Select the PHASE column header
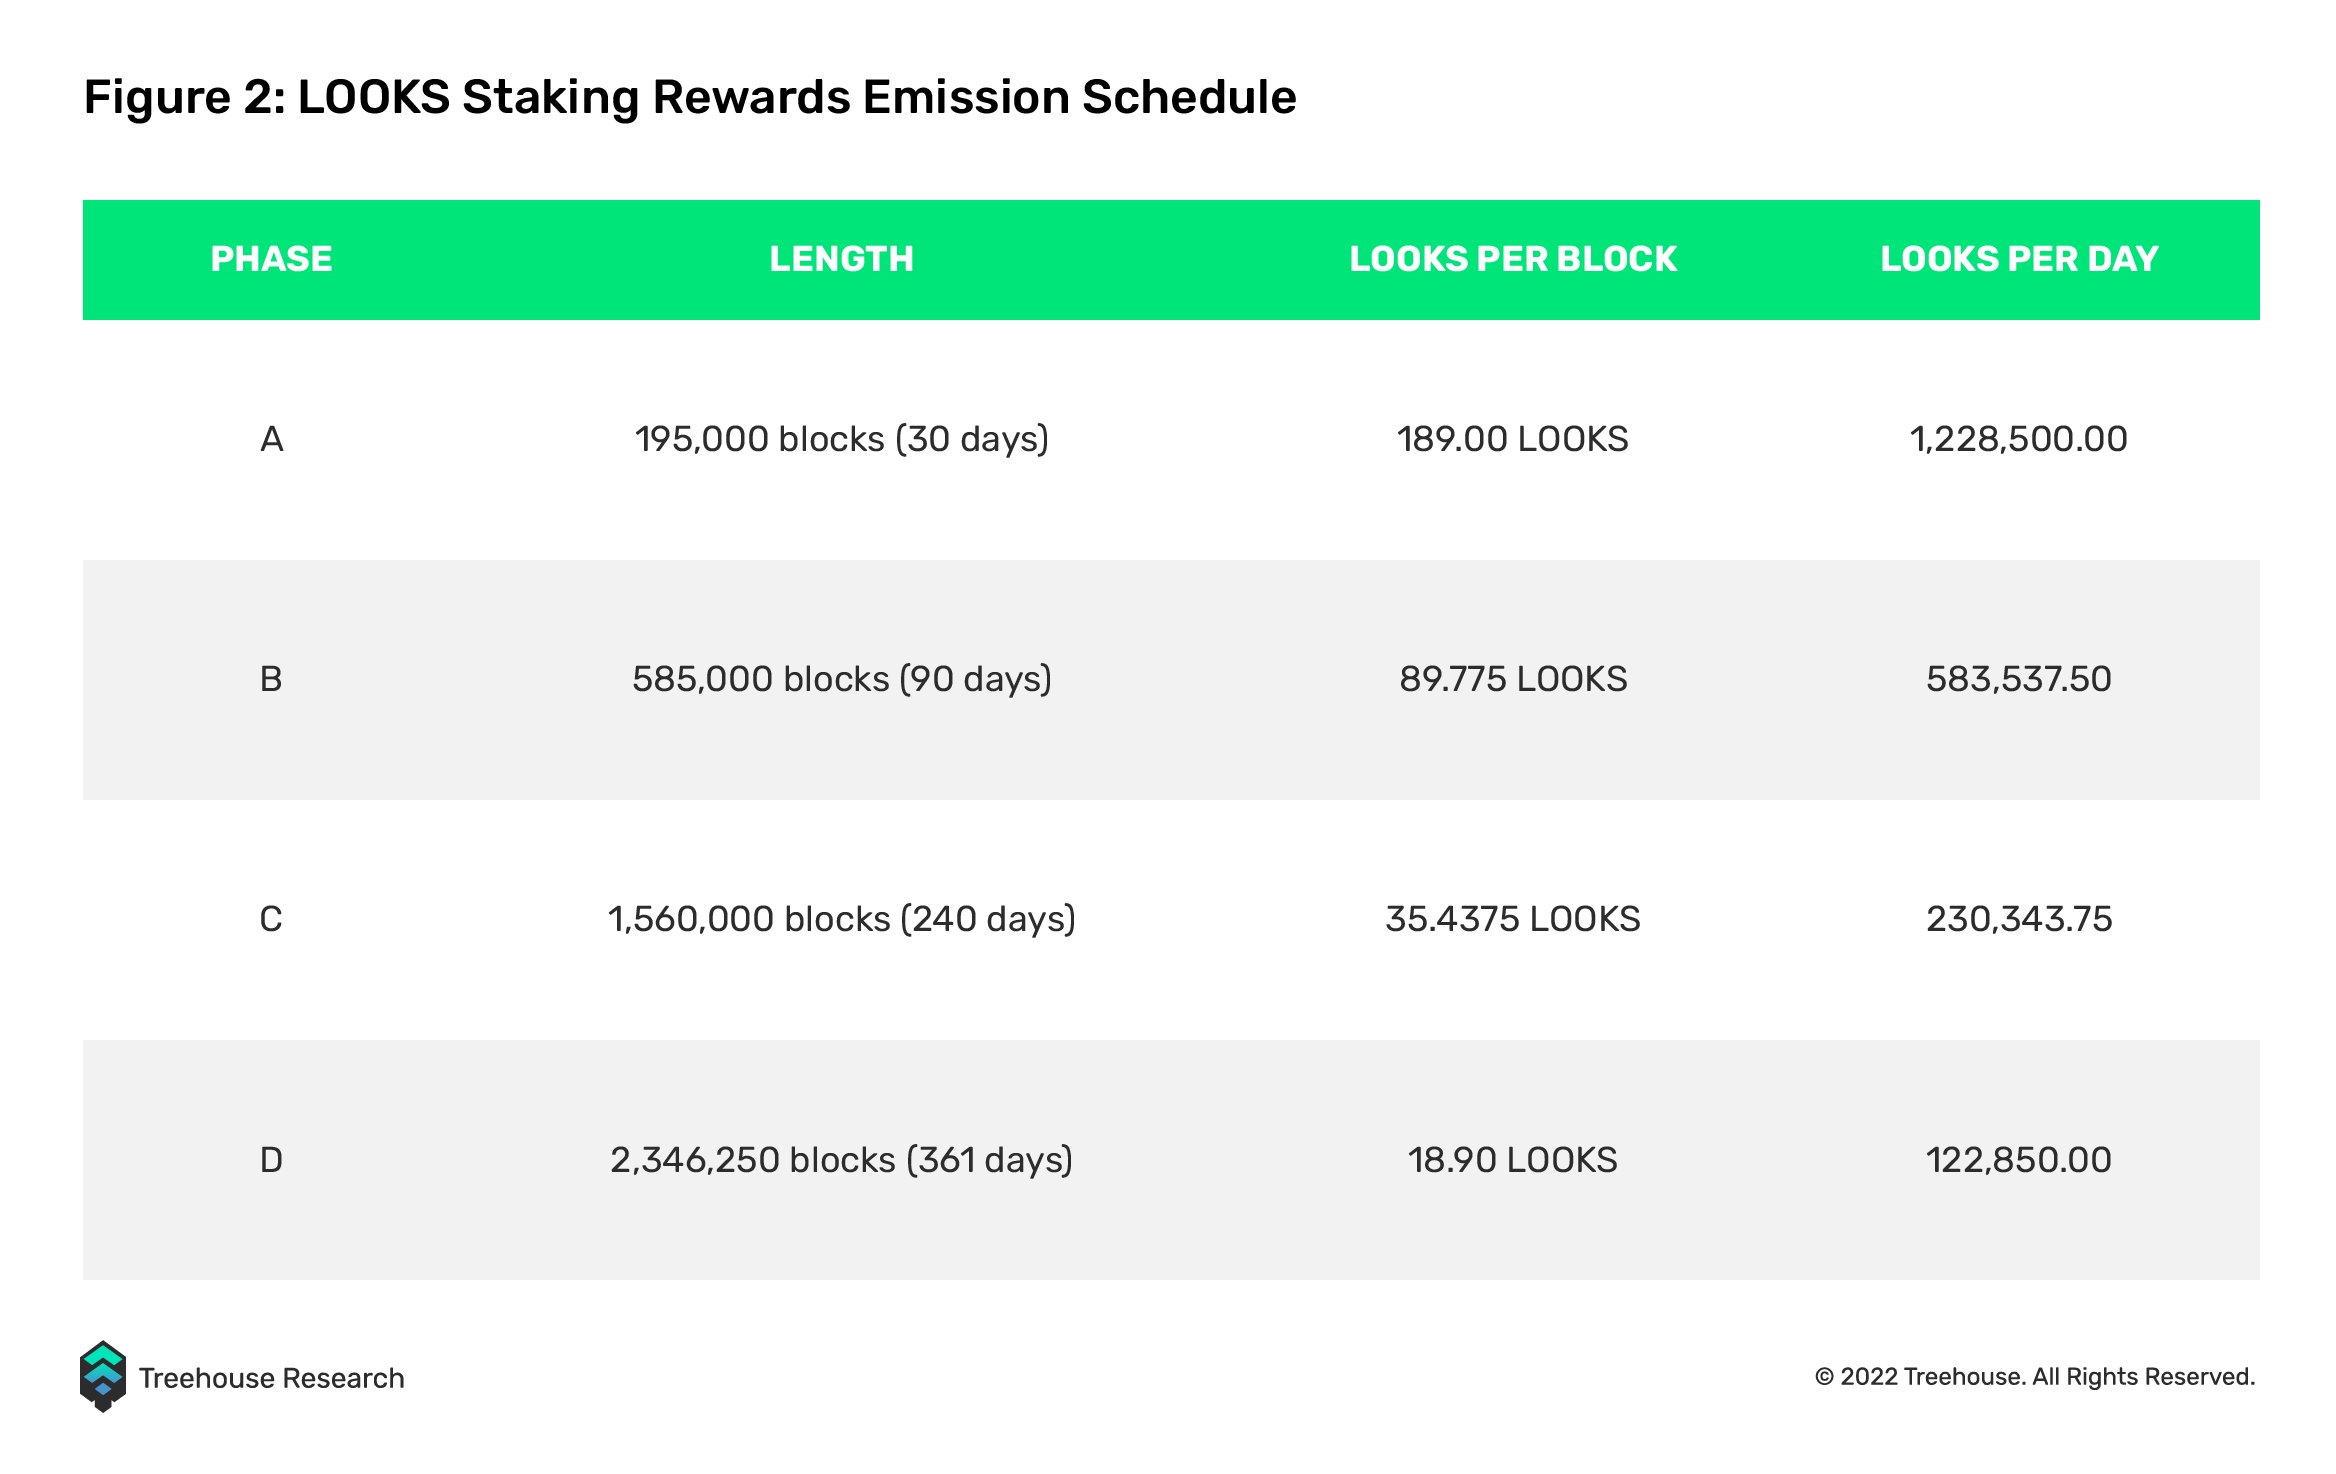The height and width of the screenshot is (1474, 2336). [271, 259]
